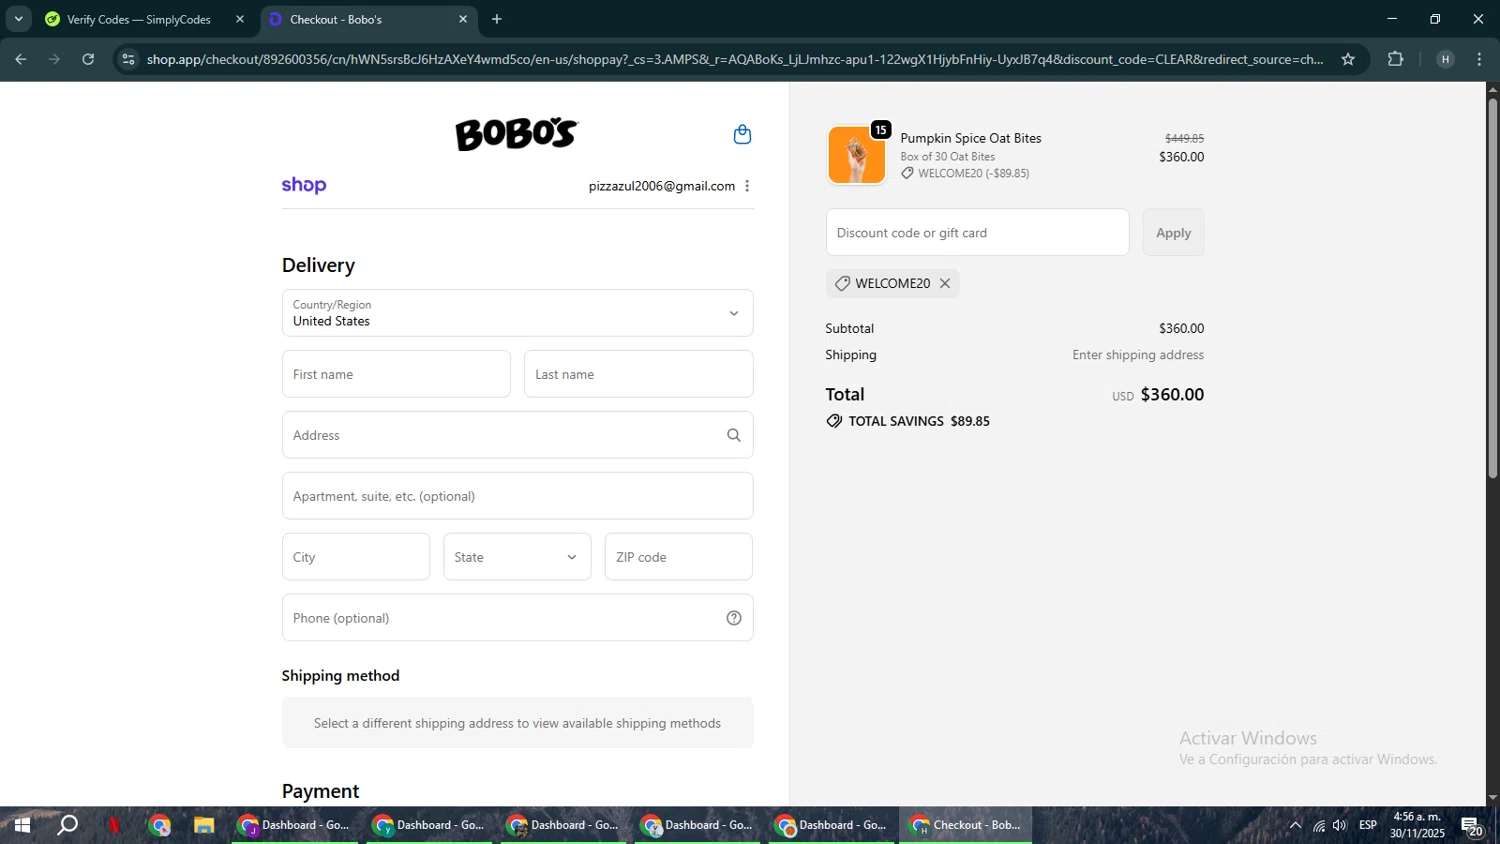Open volume speaker tray icon

(x=1340, y=825)
